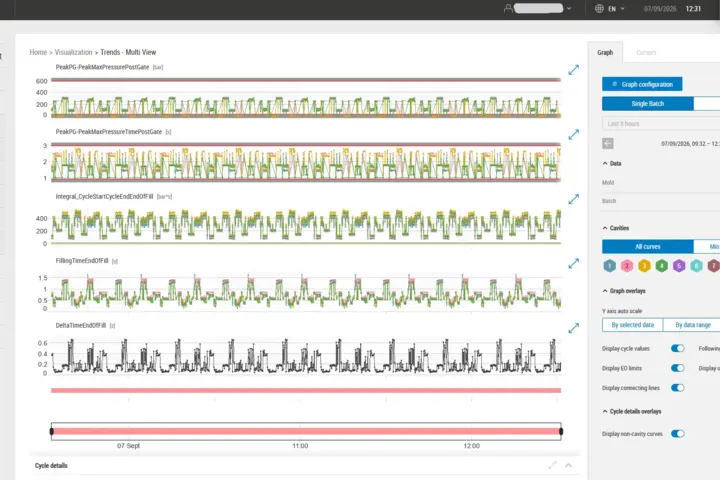Collapse the Cavities section

pyautogui.click(x=605, y=228)
